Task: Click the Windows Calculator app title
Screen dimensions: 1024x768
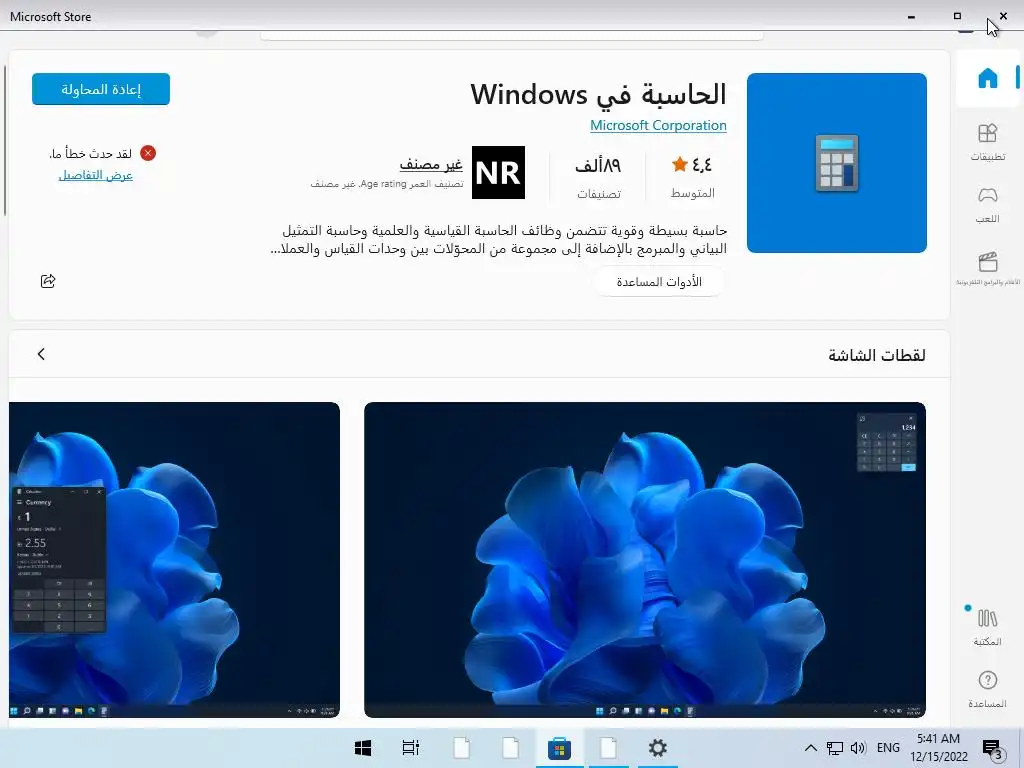Action: (x=598, y=94)
